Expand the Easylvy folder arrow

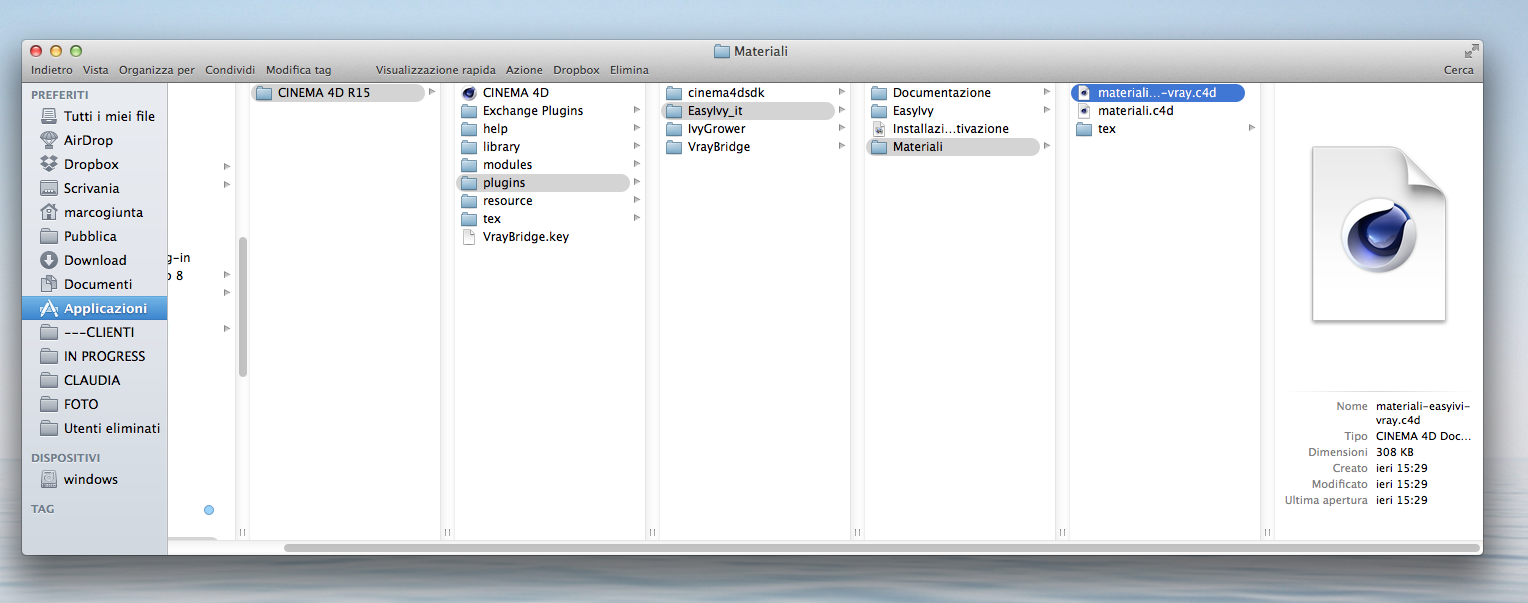click(x=1047, y=110)
